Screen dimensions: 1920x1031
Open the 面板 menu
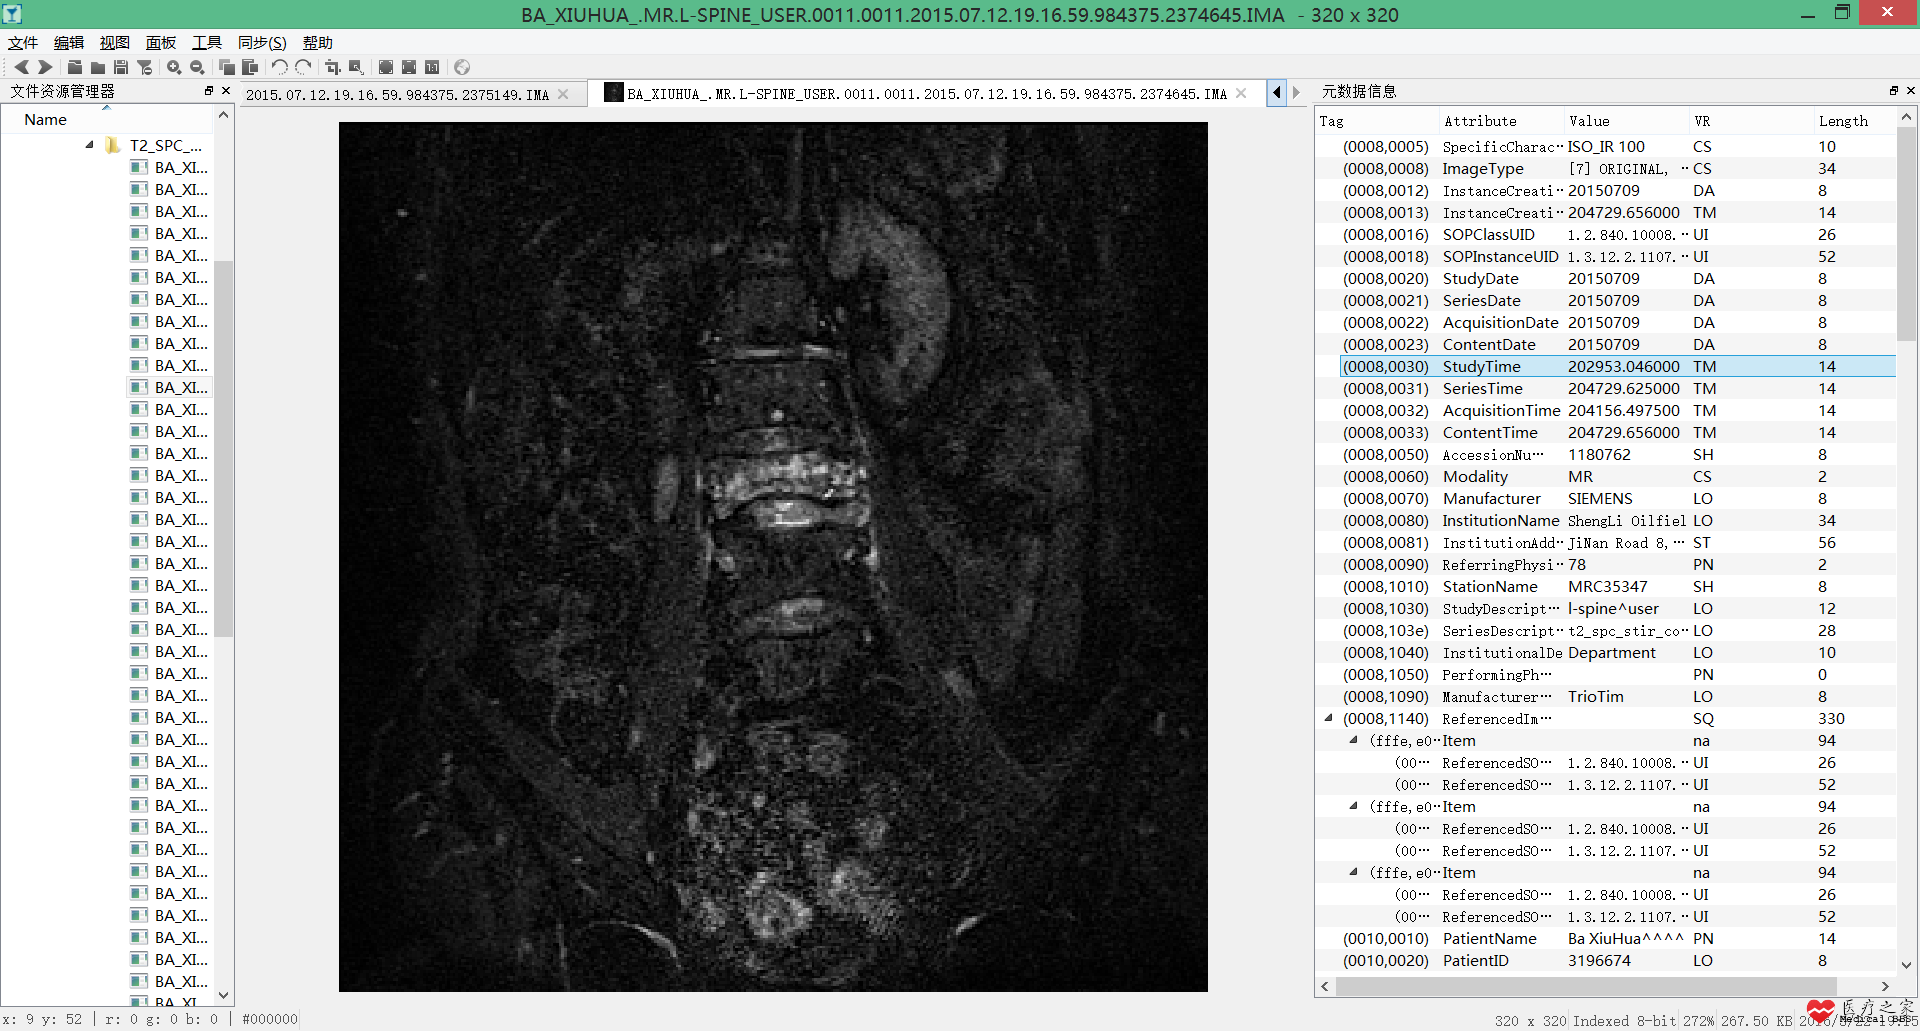point(161,43)
